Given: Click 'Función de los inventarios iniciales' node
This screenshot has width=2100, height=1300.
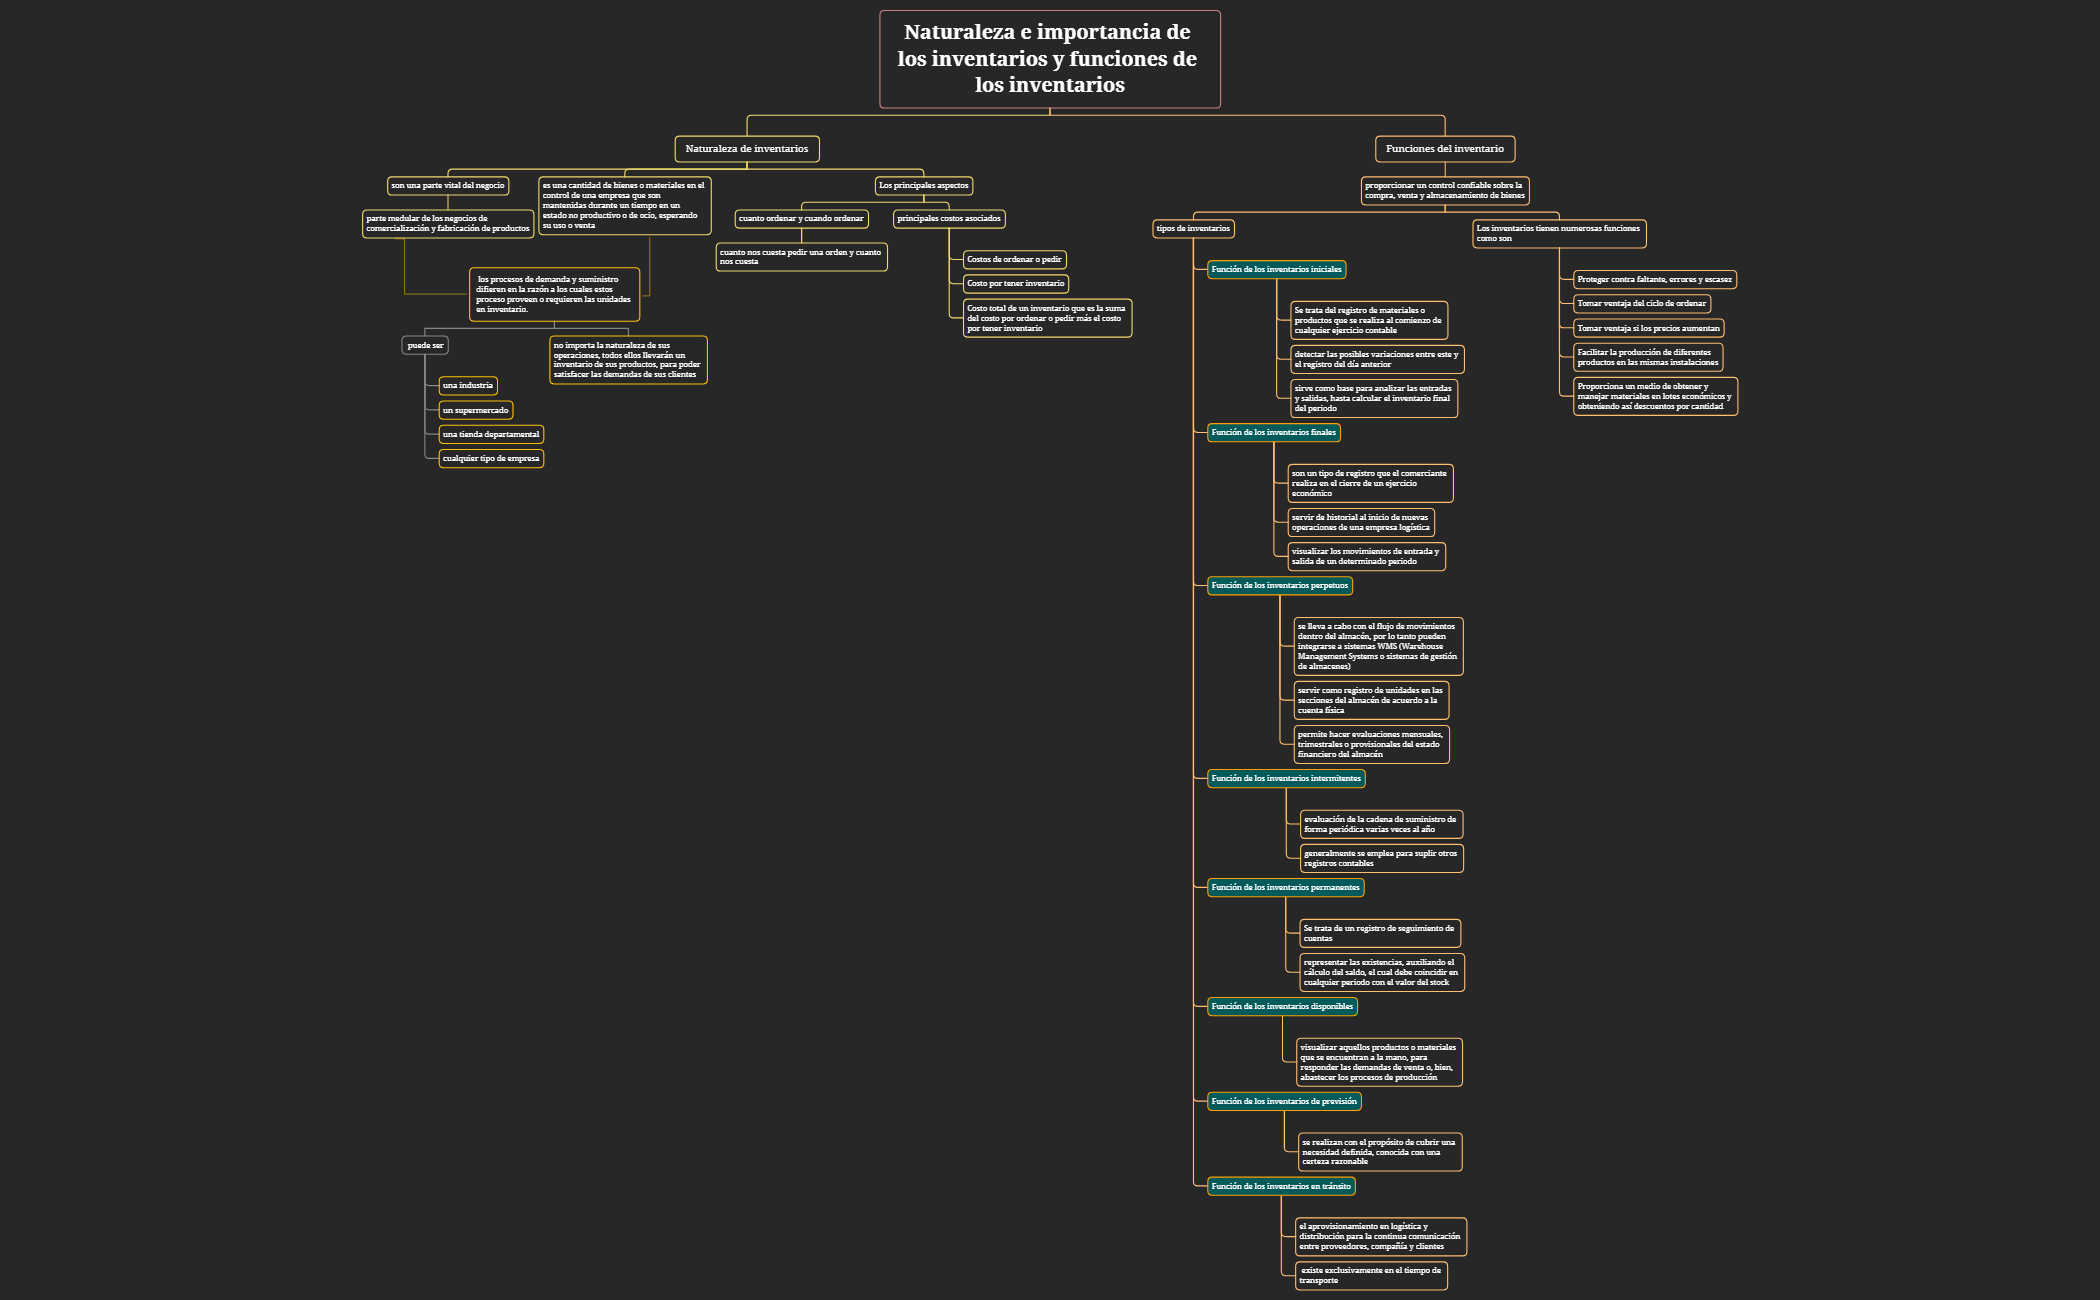Looking at the screenshot, I should [1276, 270].
